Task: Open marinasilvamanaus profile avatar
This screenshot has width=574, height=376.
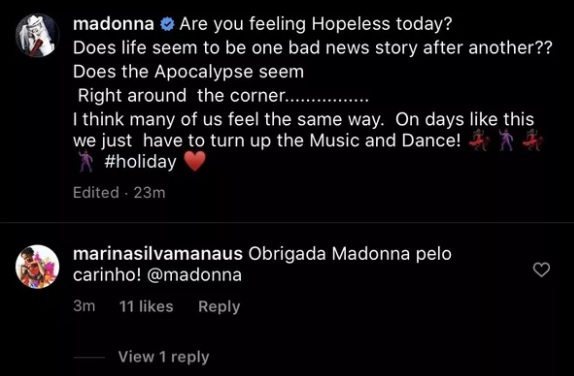Action: point(37,267)
